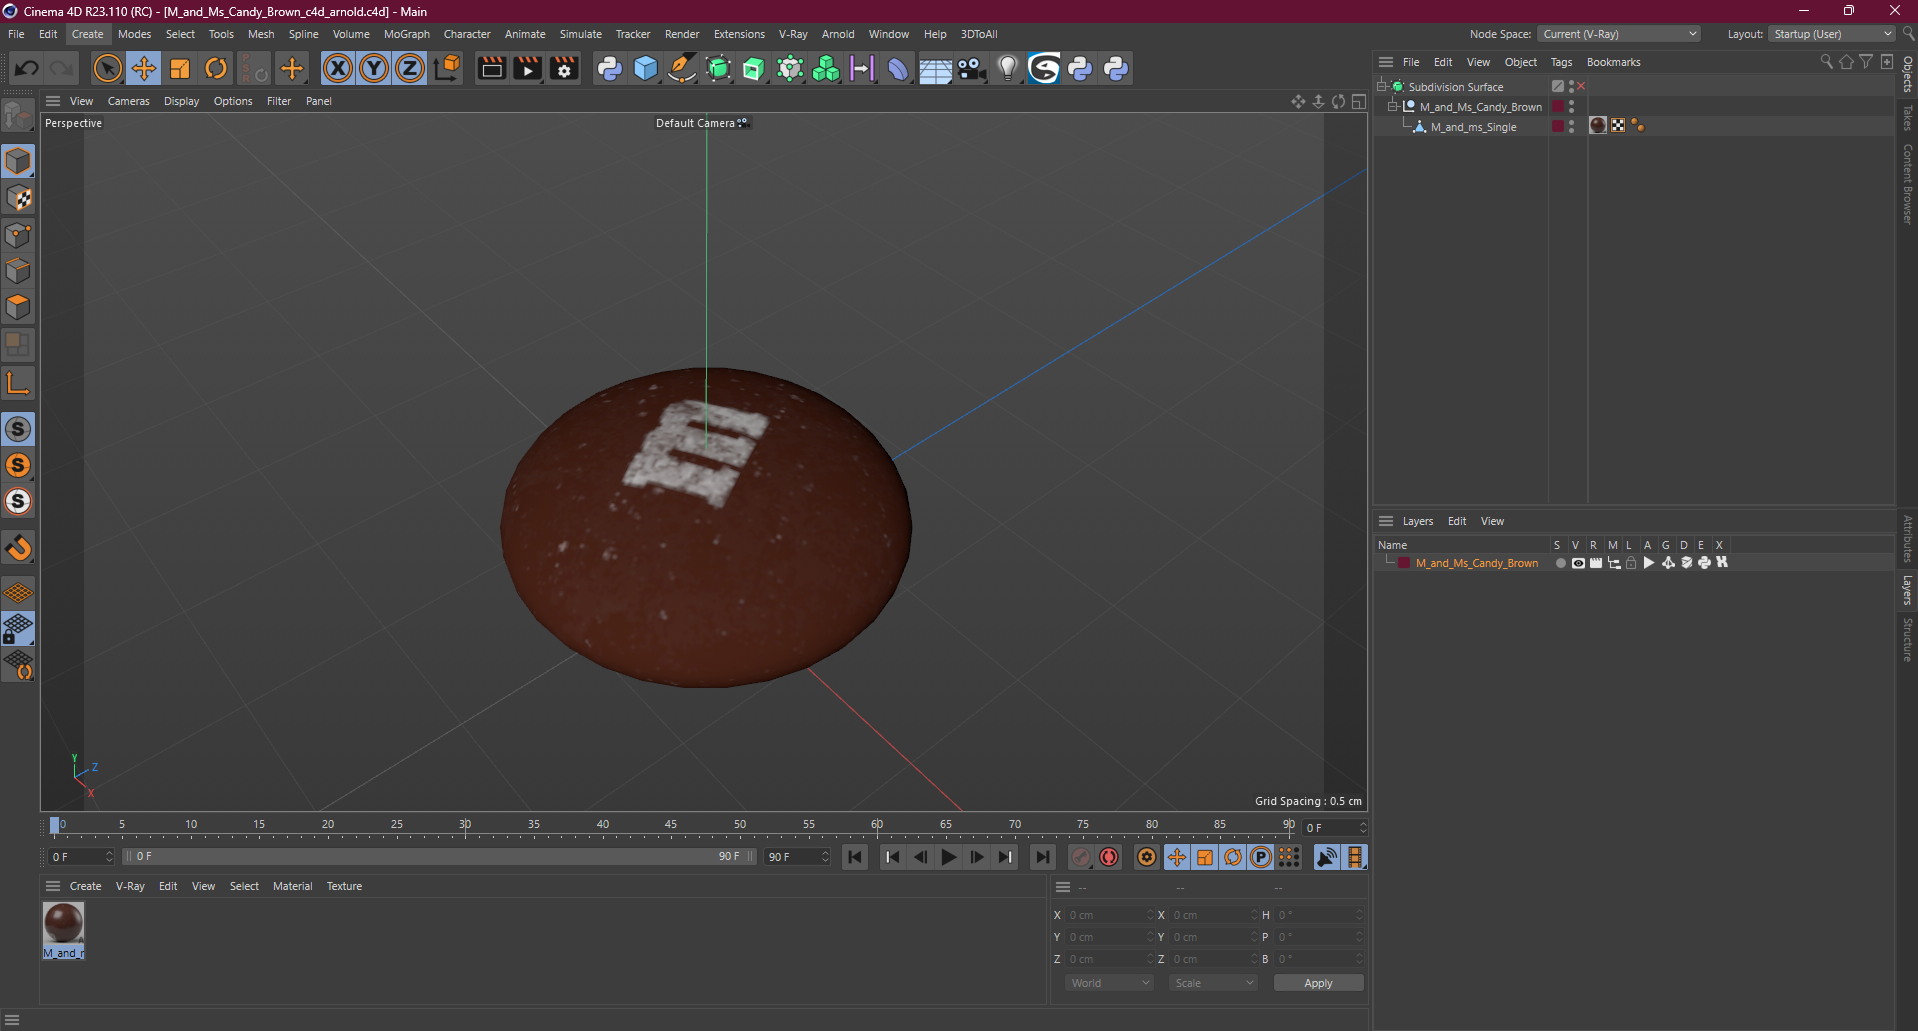Toggle Position keyframe recording
Screen dimensions: 1918x1031
[1177, 857]
